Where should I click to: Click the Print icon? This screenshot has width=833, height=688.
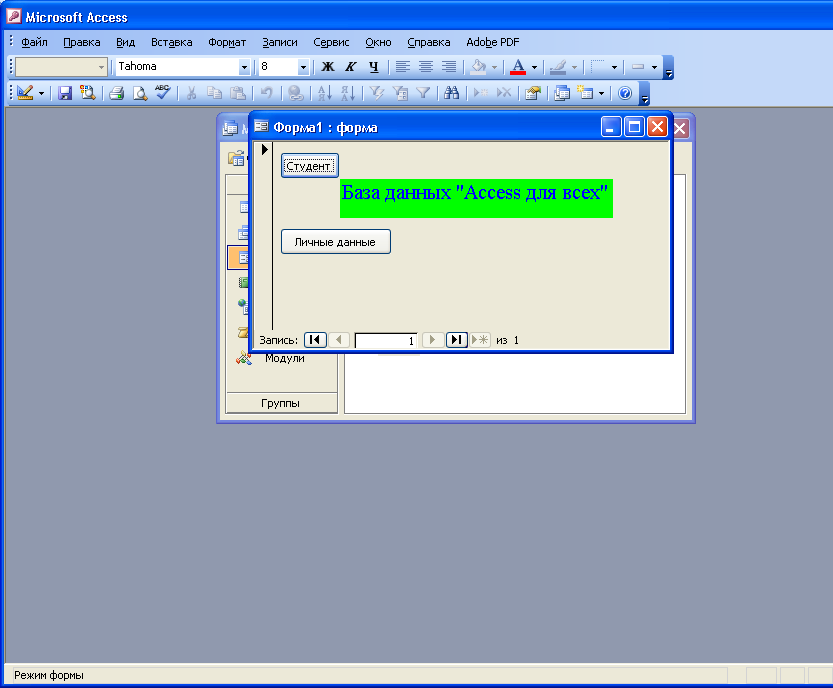[116, 93]
